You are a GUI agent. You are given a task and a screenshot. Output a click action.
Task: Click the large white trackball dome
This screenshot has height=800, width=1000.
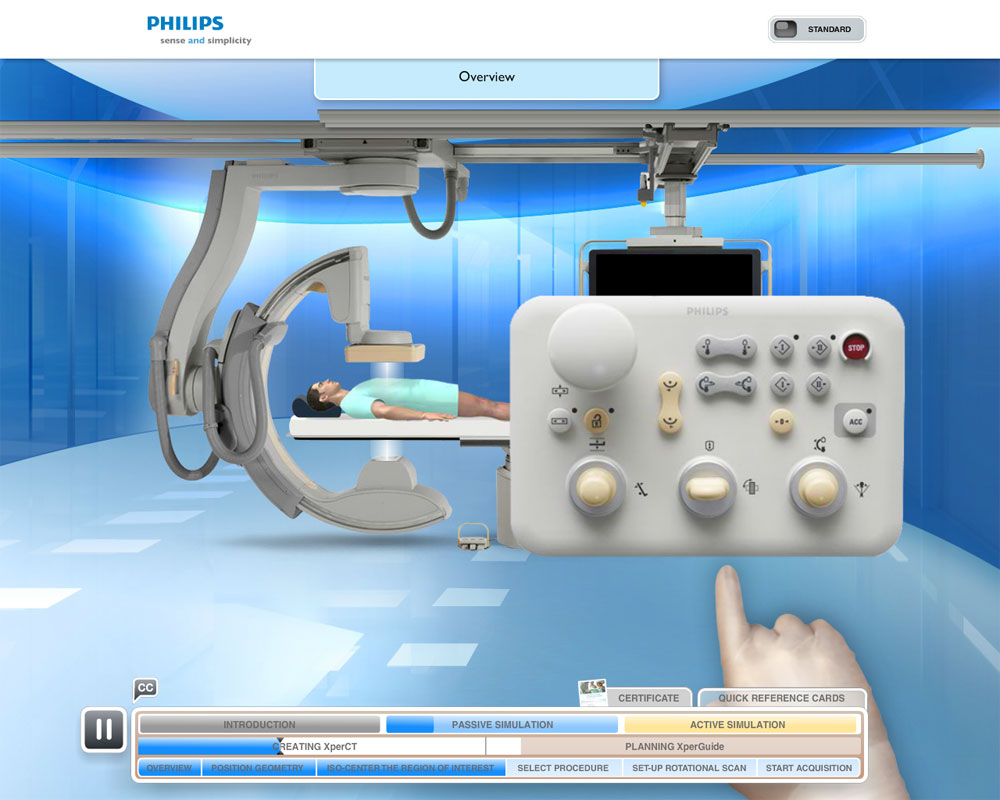coord(592,346)
